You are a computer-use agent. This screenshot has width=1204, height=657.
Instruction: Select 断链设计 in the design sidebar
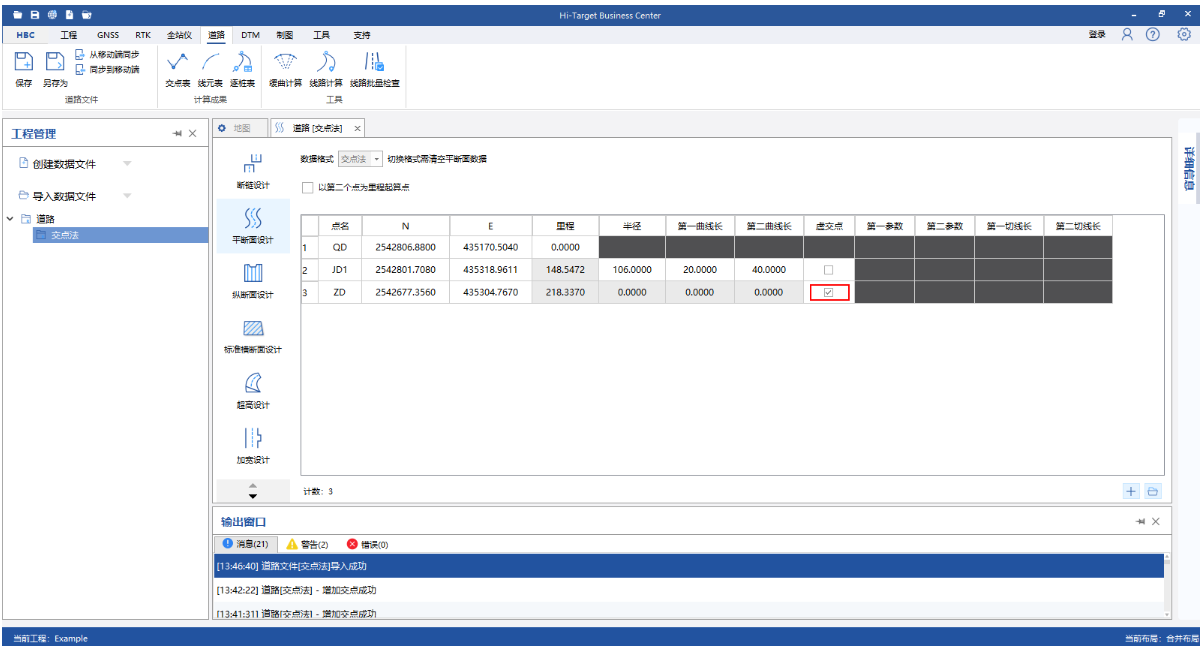[x=252, y=170]
